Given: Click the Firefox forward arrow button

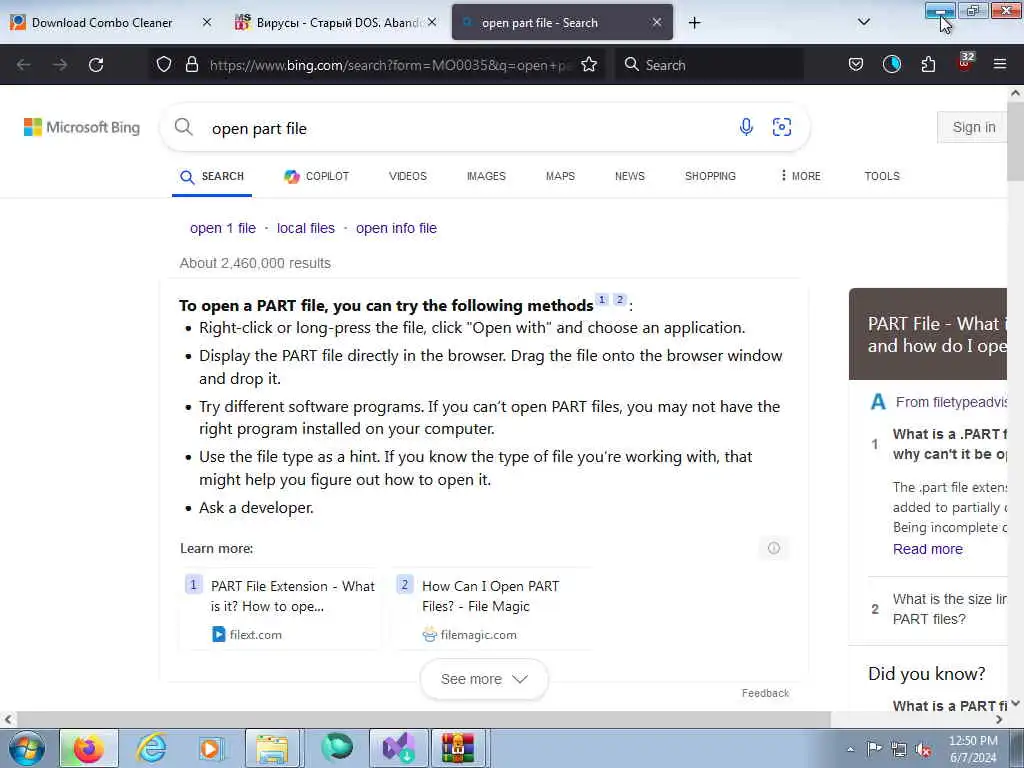Looking at the screenshot, I should tap(60, 65).
